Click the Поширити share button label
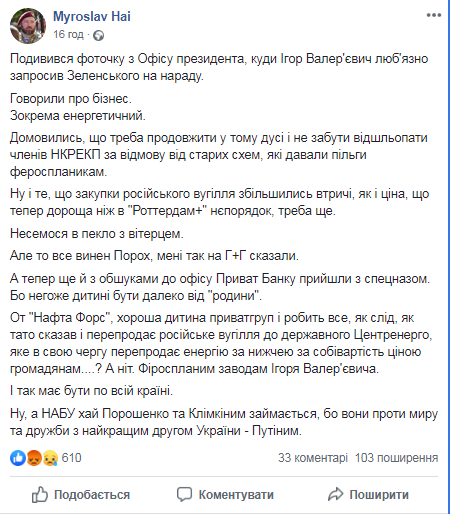 [379, 495]
